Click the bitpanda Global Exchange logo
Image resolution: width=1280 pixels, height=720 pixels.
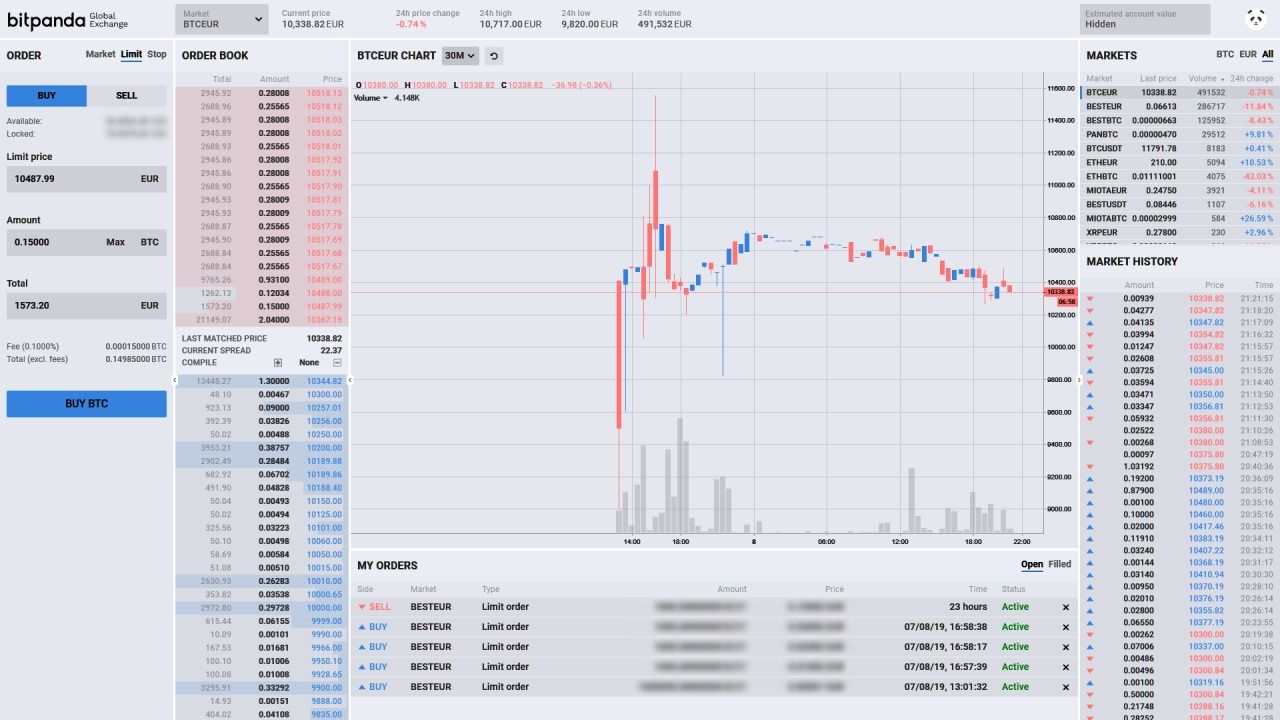pos(68,19)
